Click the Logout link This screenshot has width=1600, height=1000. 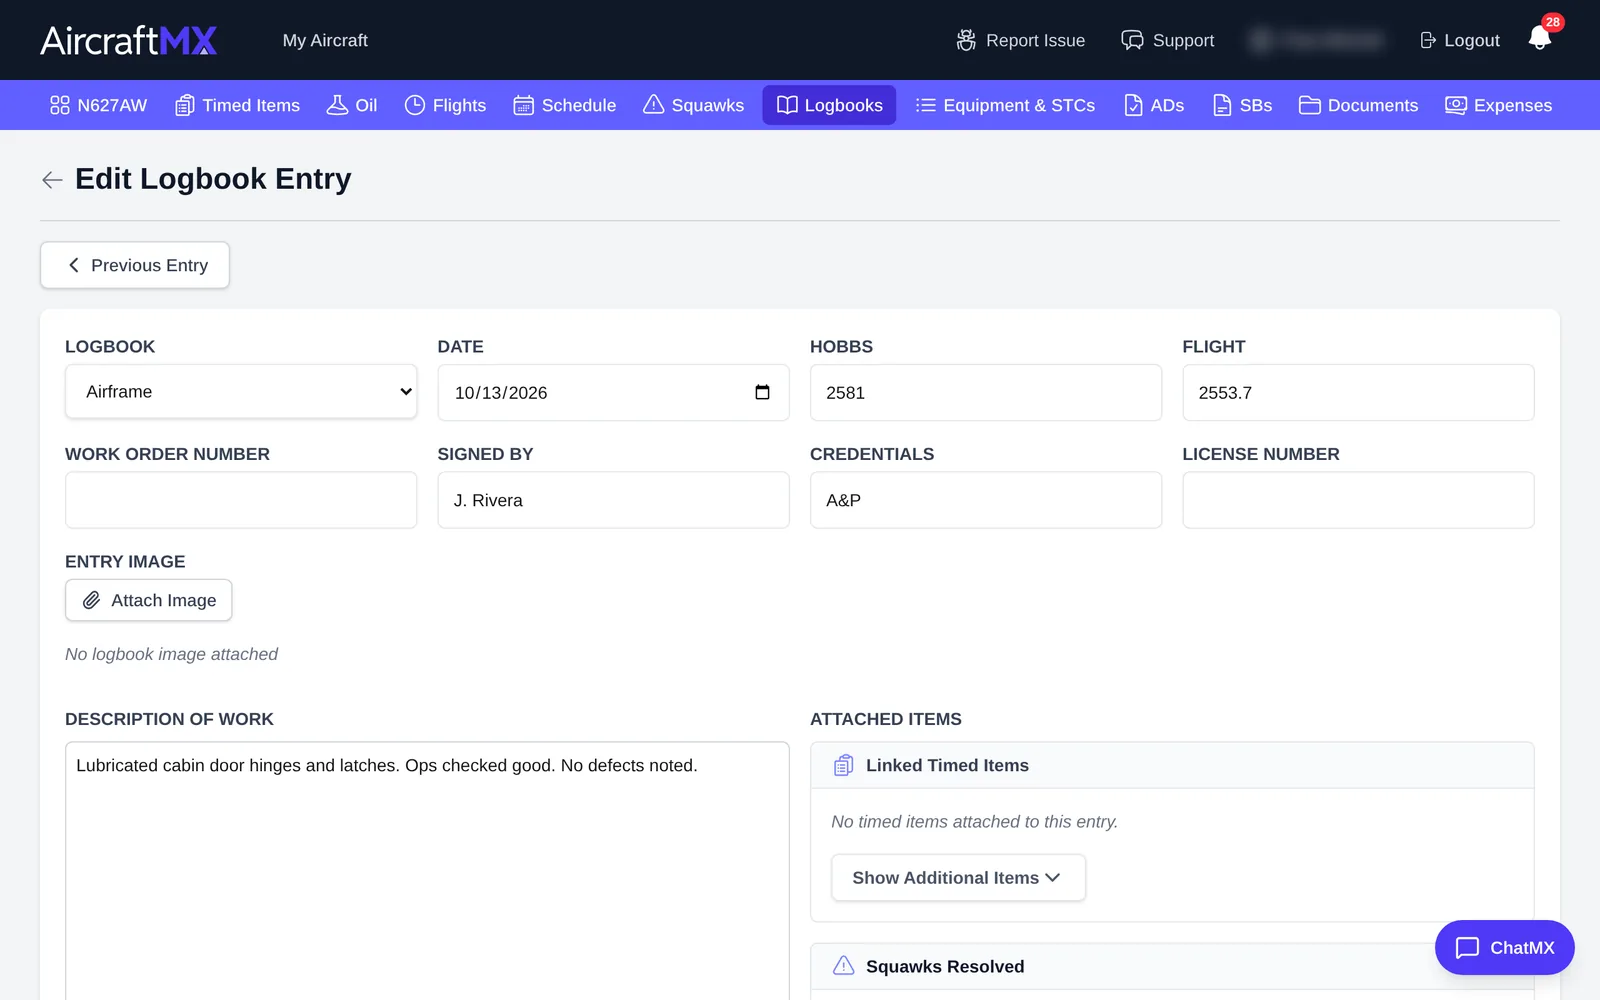tap(1460, 40)
